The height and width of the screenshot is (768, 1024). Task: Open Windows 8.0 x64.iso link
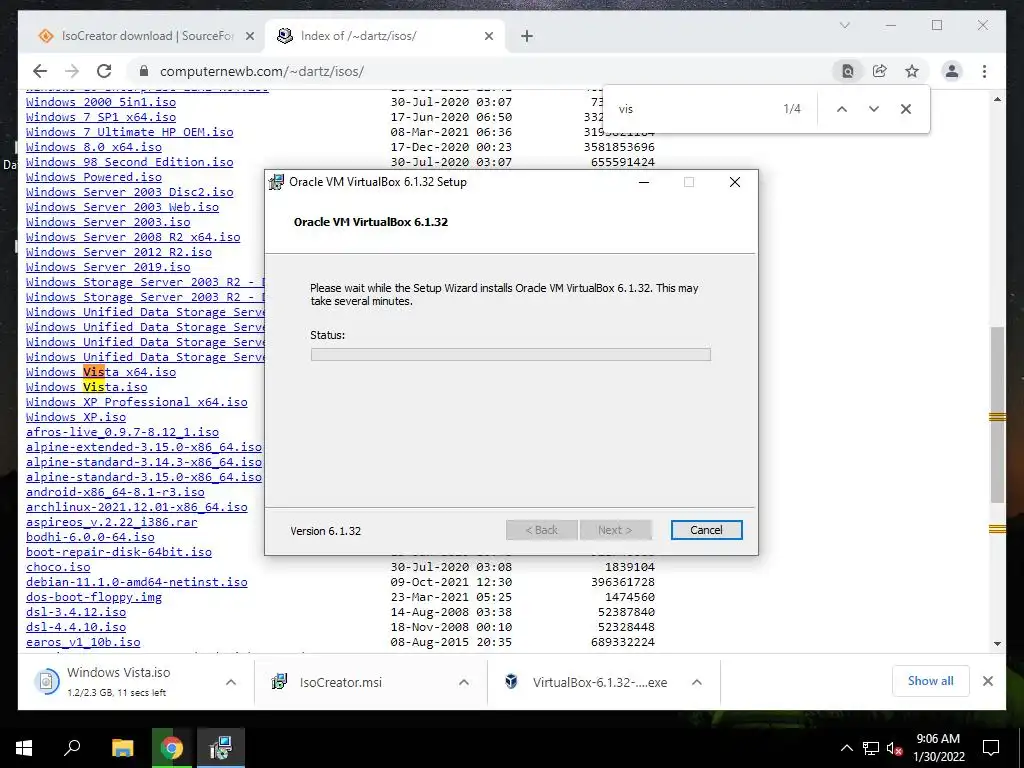pos(93,147)
